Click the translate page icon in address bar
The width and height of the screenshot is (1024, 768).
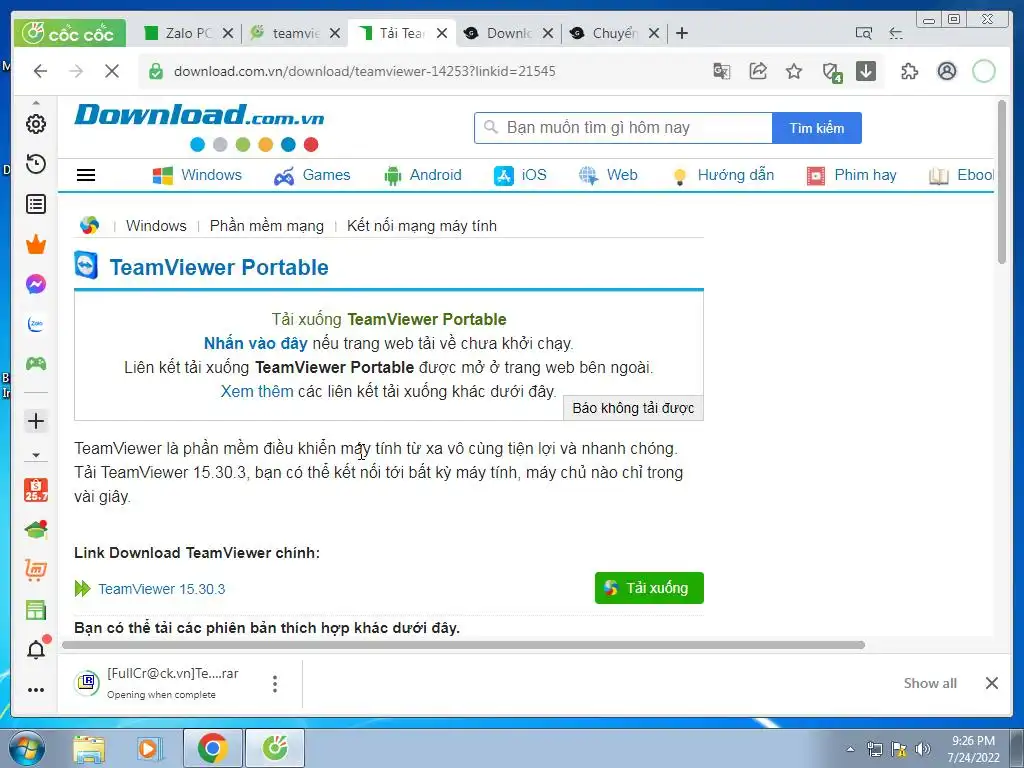tap(722, 71)
